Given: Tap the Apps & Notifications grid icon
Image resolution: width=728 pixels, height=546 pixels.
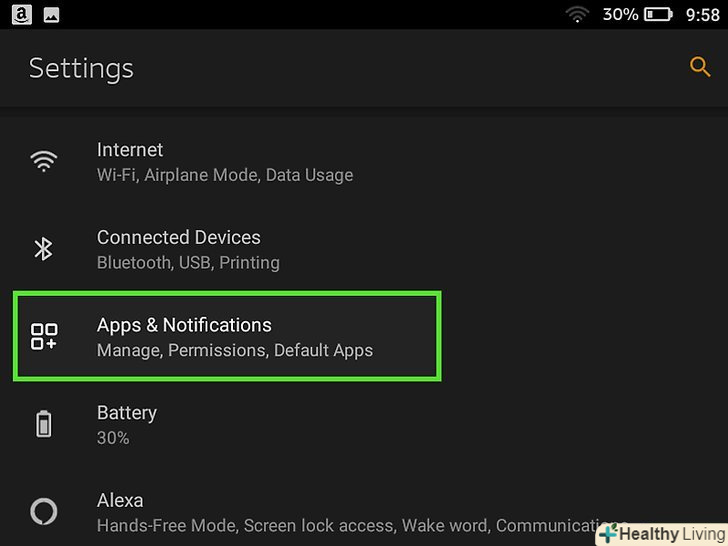Looking at the screenshot, I should tap(44, 337).
